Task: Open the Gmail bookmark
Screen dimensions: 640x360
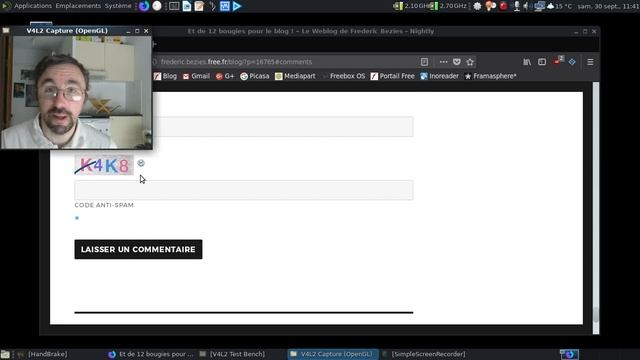Action: [196, 76]
